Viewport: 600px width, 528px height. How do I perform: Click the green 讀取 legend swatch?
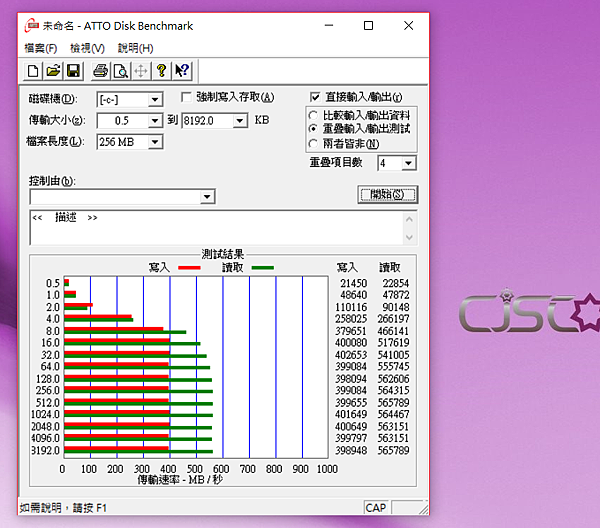(262, 267)
